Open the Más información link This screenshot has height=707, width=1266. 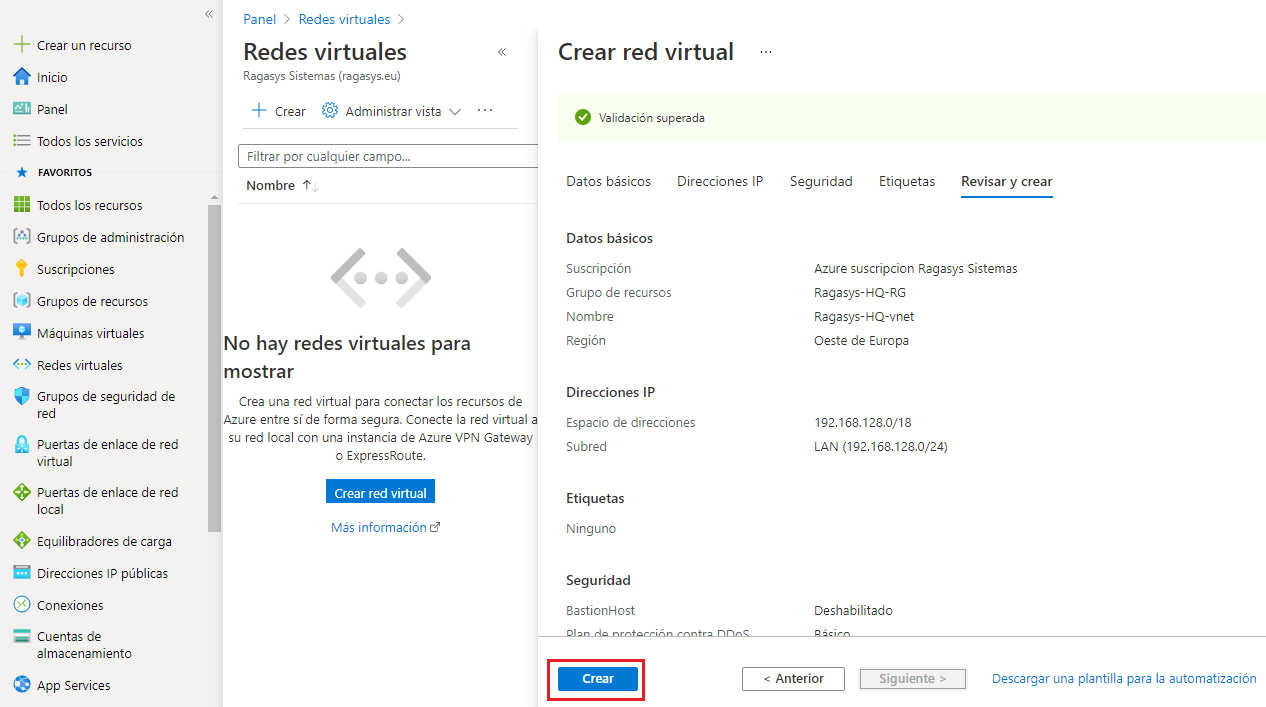[385, 527]
